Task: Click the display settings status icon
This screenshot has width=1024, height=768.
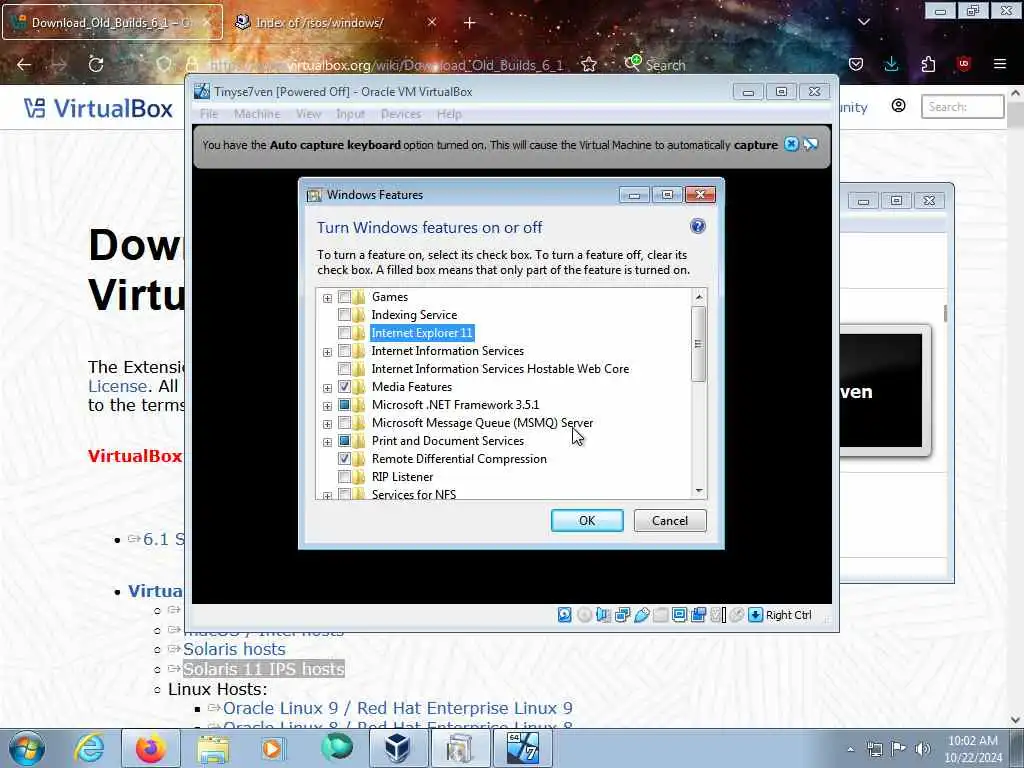Action: coord(679,615)
